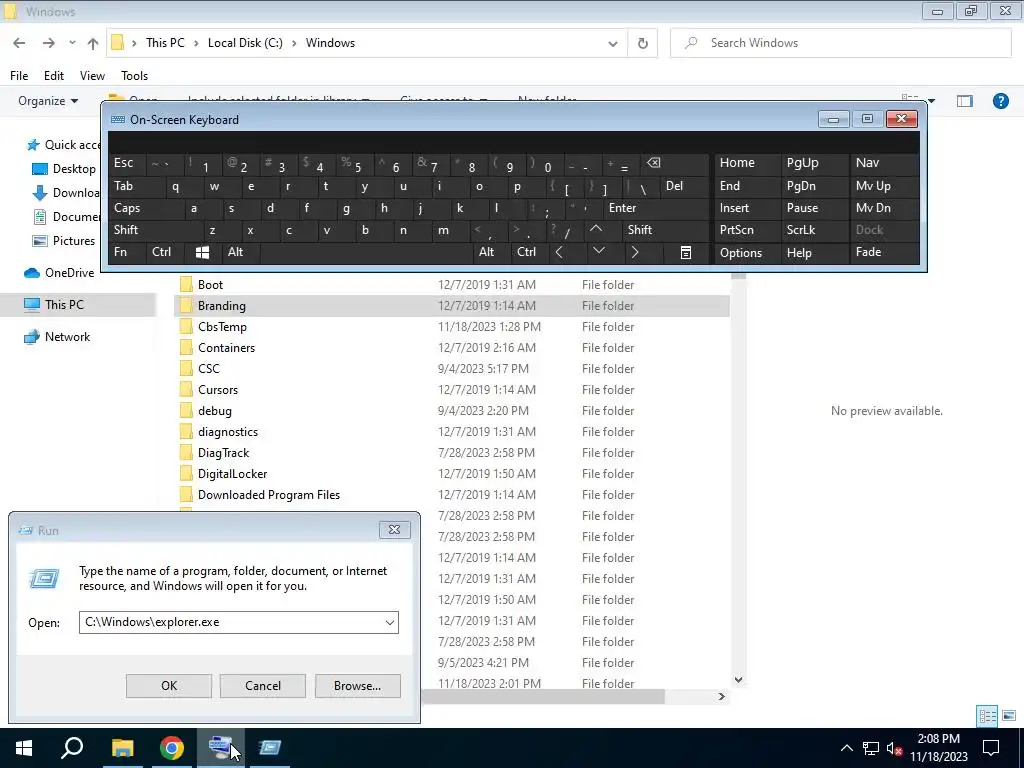Click the down arrow key on keyboard
Image resolution: width=1024 pixels, height=768 pixels.
(599, 251)
